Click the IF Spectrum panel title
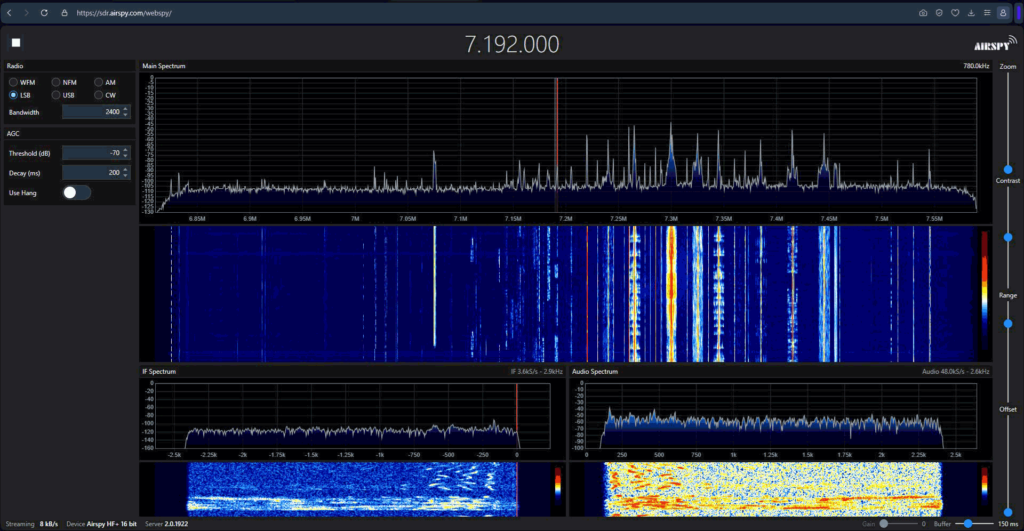Image resolution: width=1024 pixels, height=531 pixels. [x=159, y=372]
